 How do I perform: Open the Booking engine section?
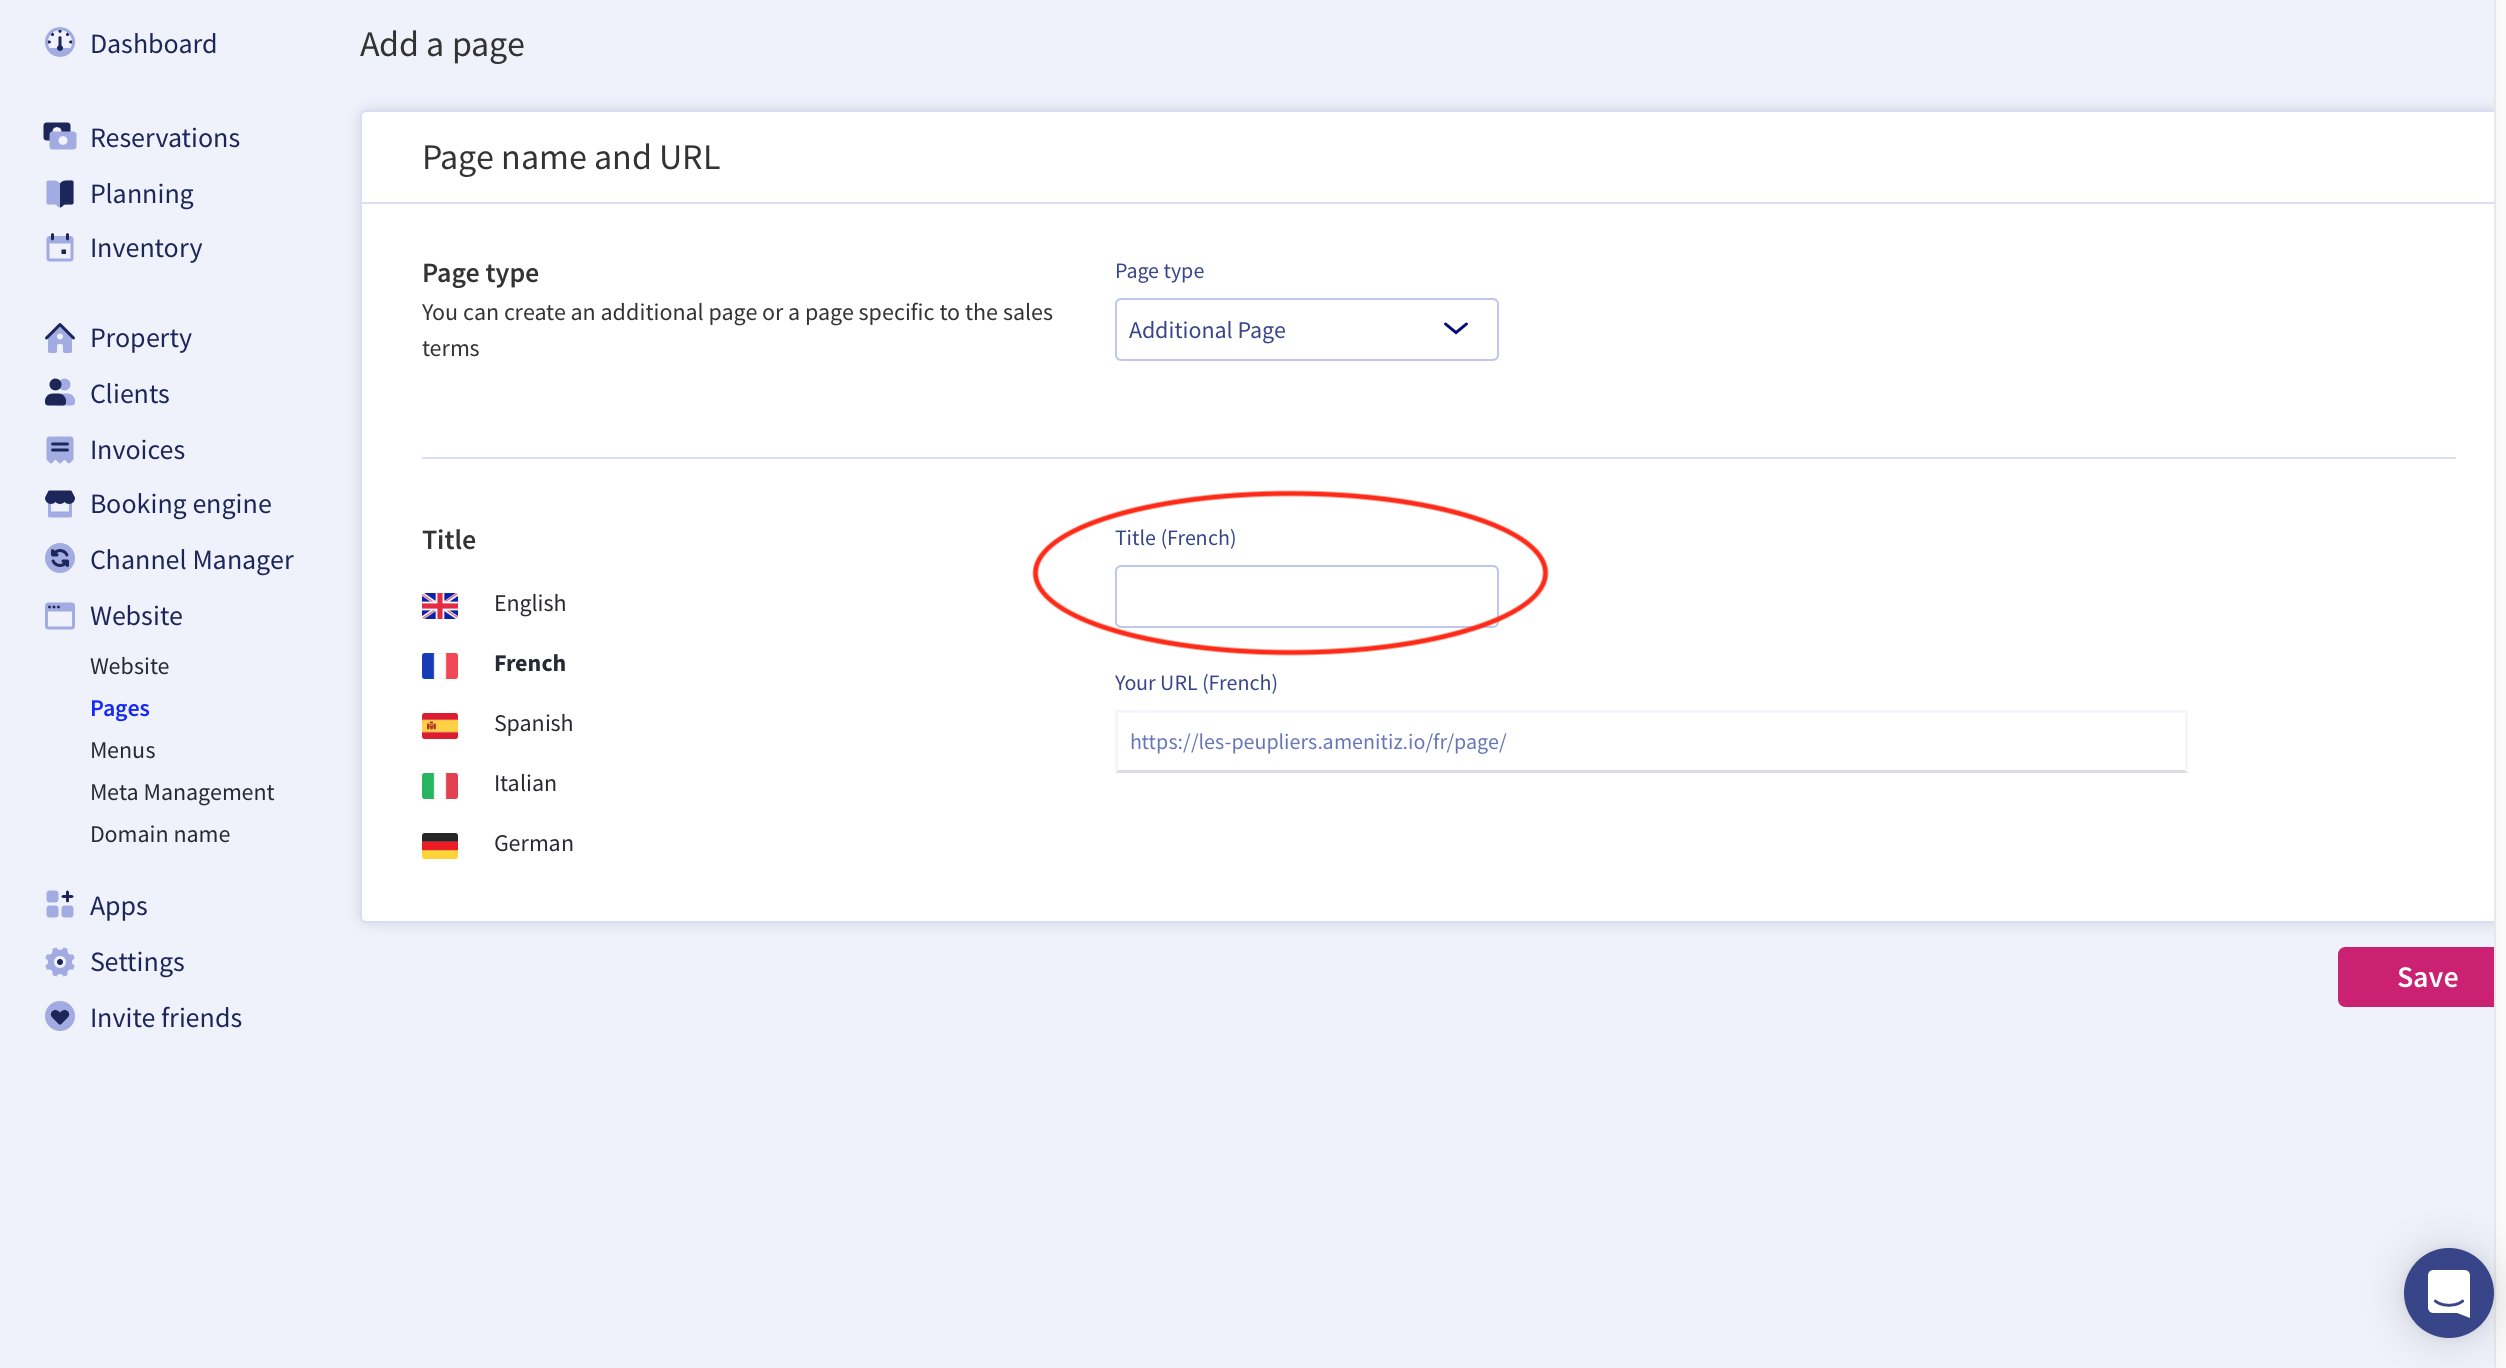pos(181,503)
